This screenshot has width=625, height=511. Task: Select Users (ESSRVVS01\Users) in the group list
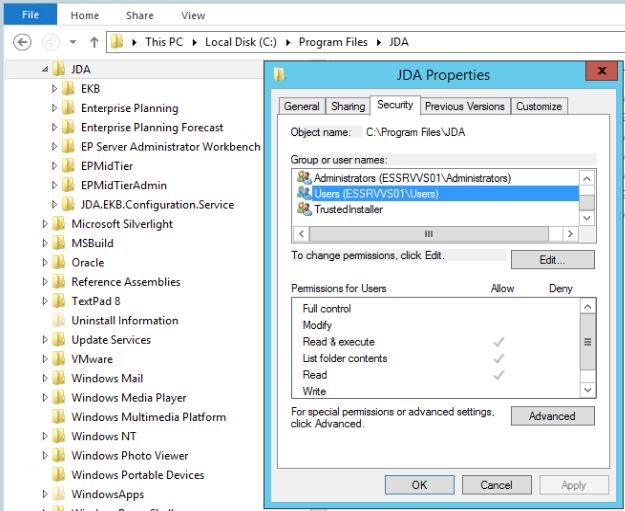(x=436, y=194)
